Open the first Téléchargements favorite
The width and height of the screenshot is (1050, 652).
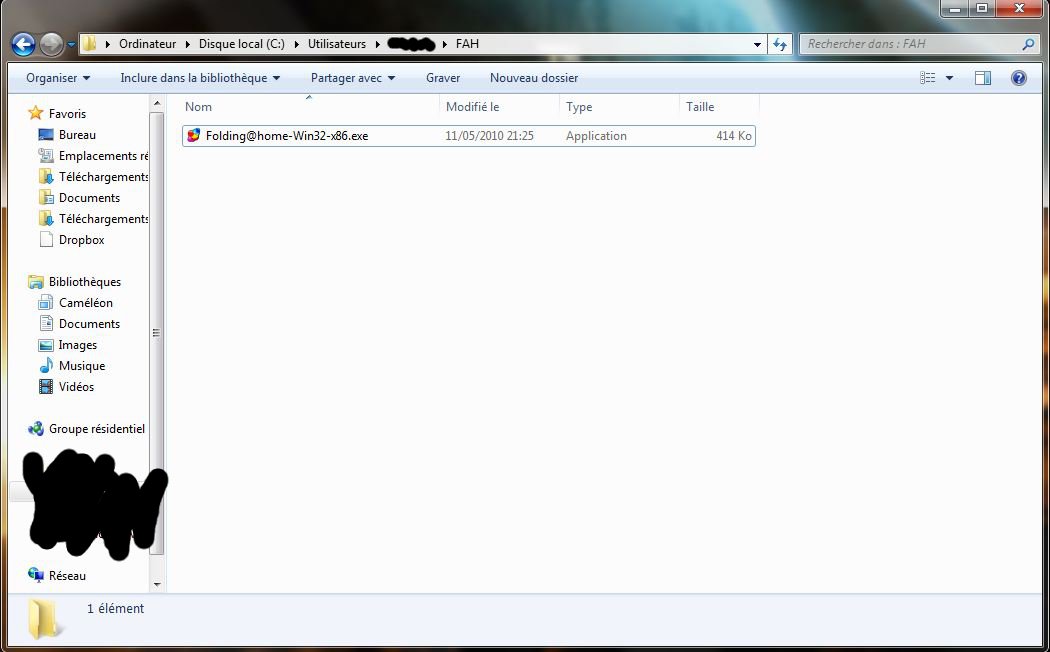pos(103,177)
